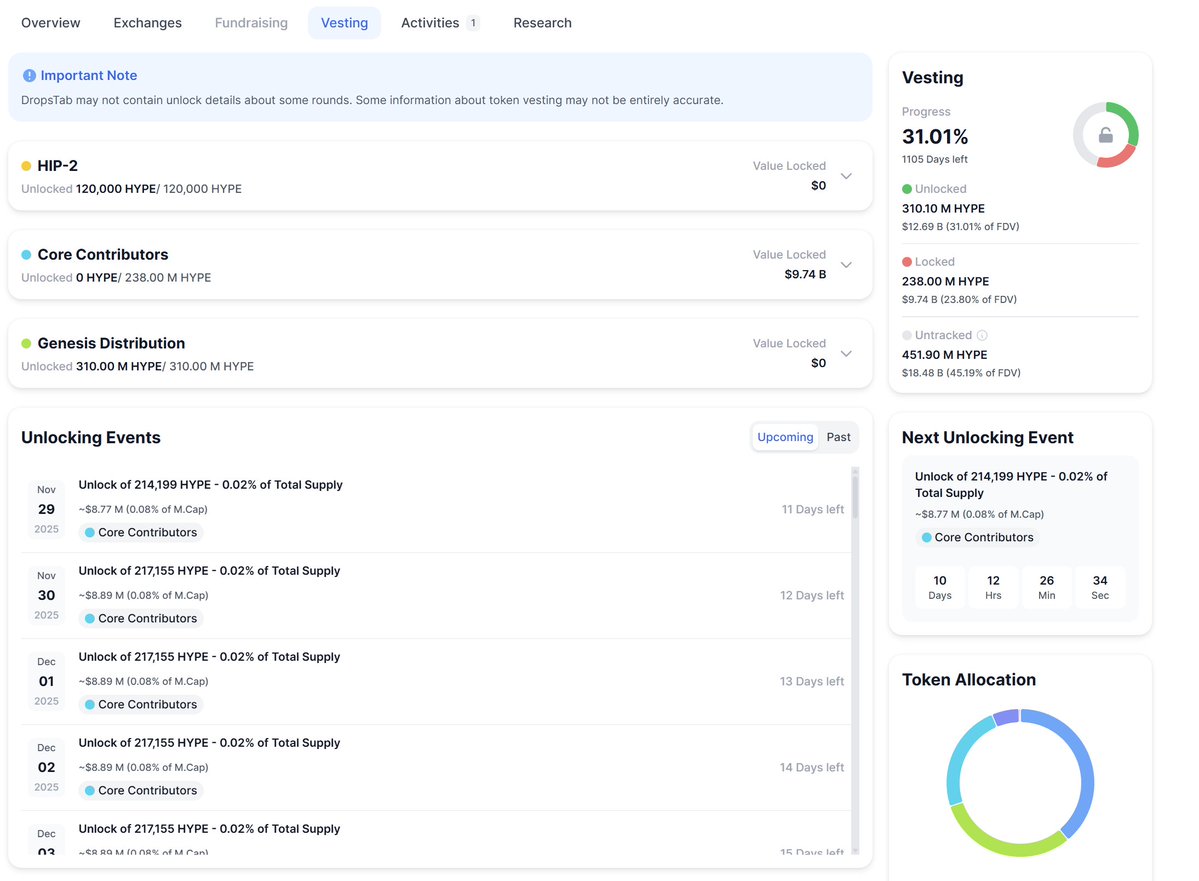
Task: Click the lock icon in vesting progress ring
Action: [1106, 135]
